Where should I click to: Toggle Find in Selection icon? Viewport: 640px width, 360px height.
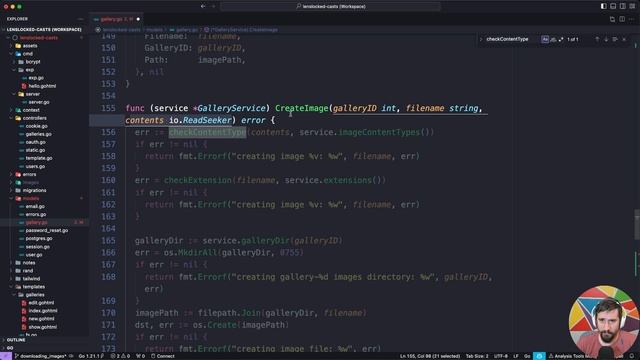[x=615, y=39]
